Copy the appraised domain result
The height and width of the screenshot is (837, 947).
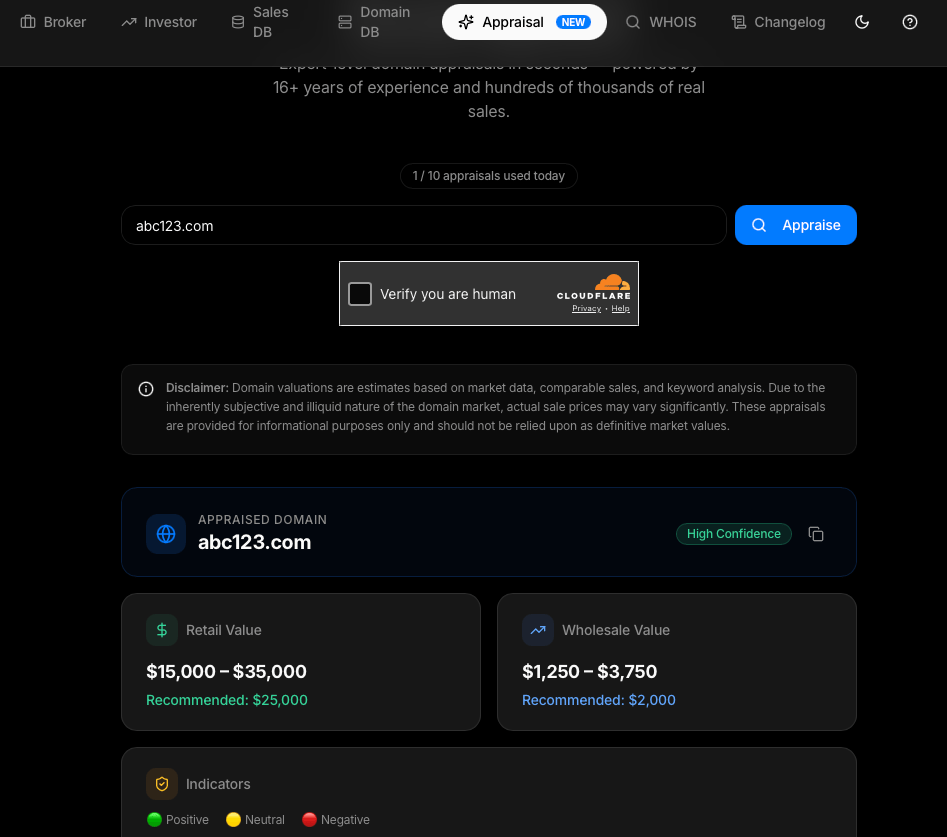[816, 534]
